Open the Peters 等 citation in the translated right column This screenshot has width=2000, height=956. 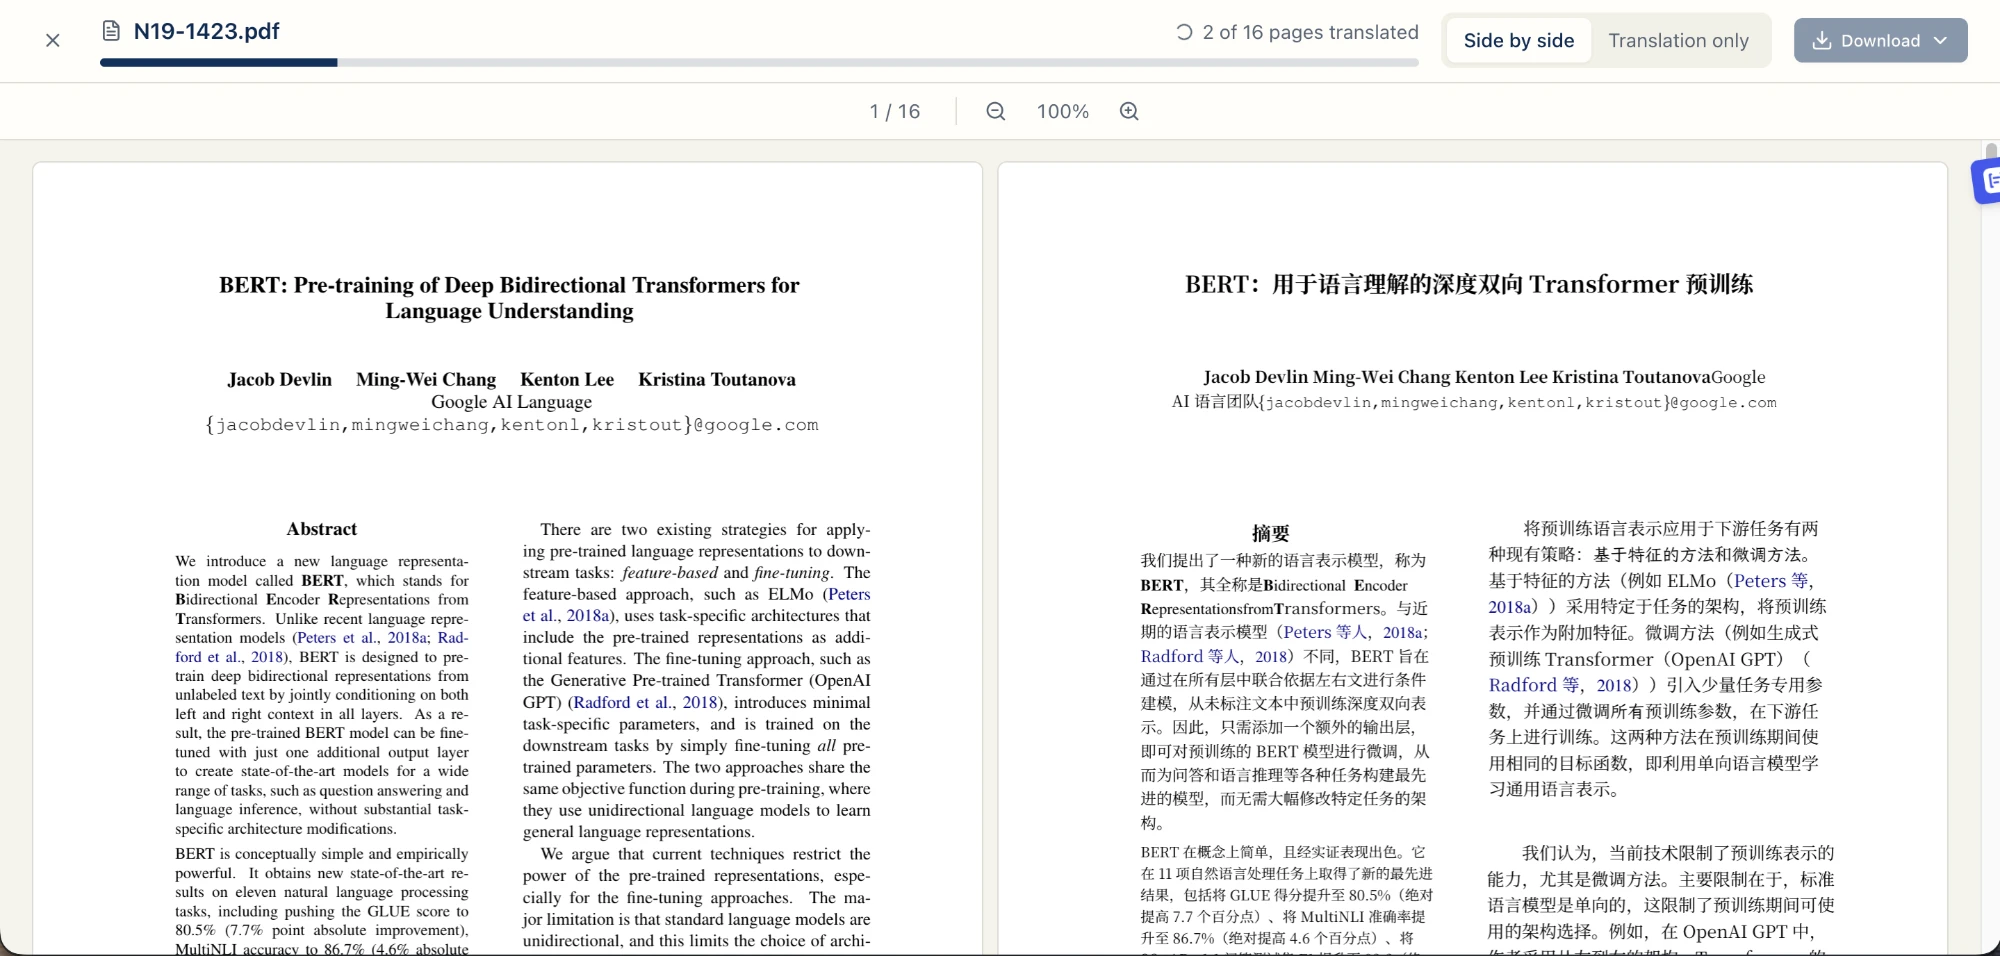coord(1771,581)
